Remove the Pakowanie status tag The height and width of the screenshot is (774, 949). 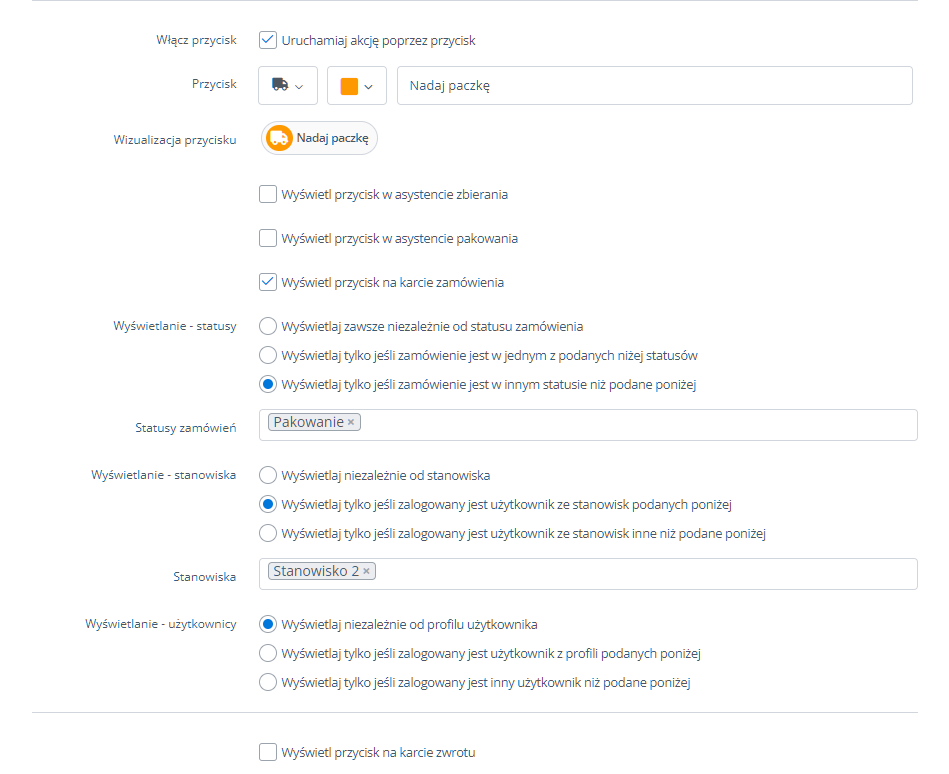coord(351,422)
